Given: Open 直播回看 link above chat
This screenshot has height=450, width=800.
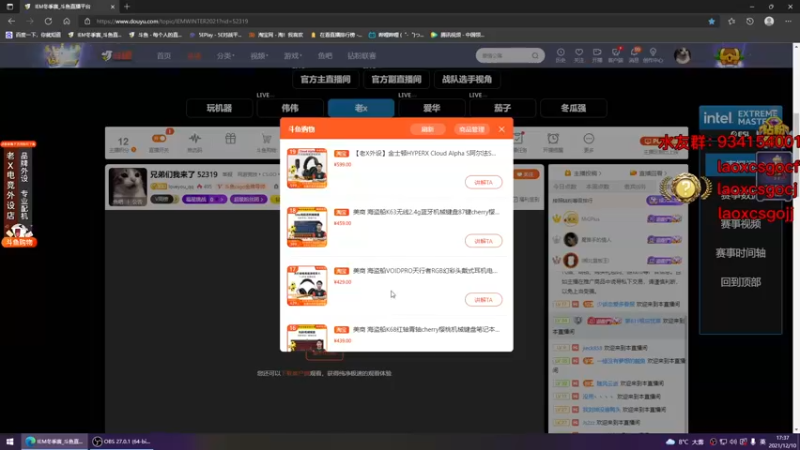Looking at the screenshot, I should tap(648, 173).
